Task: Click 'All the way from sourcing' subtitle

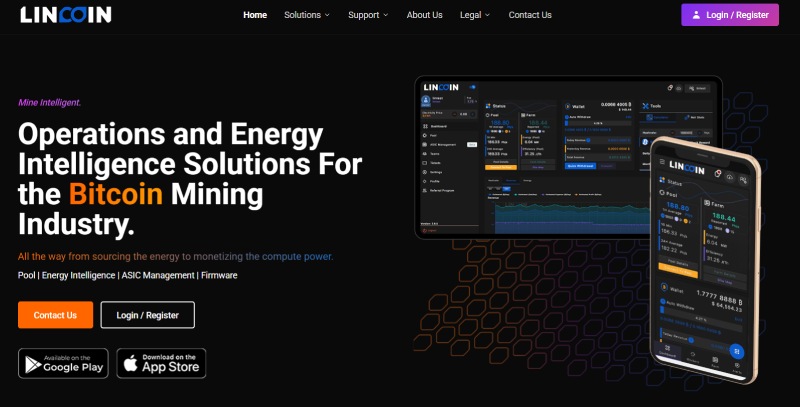Action: pyautogui.click(x=176, y=257)
